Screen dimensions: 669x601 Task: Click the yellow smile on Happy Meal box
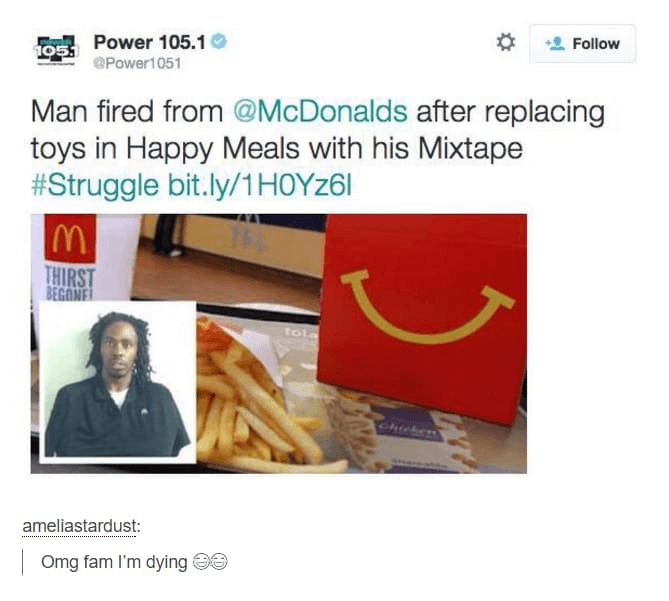(427, 307)
